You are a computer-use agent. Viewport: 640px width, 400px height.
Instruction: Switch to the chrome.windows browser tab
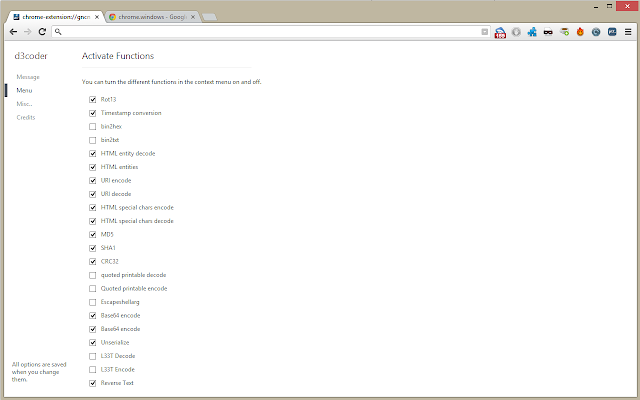pyautogui.click(x=153, y=17)
